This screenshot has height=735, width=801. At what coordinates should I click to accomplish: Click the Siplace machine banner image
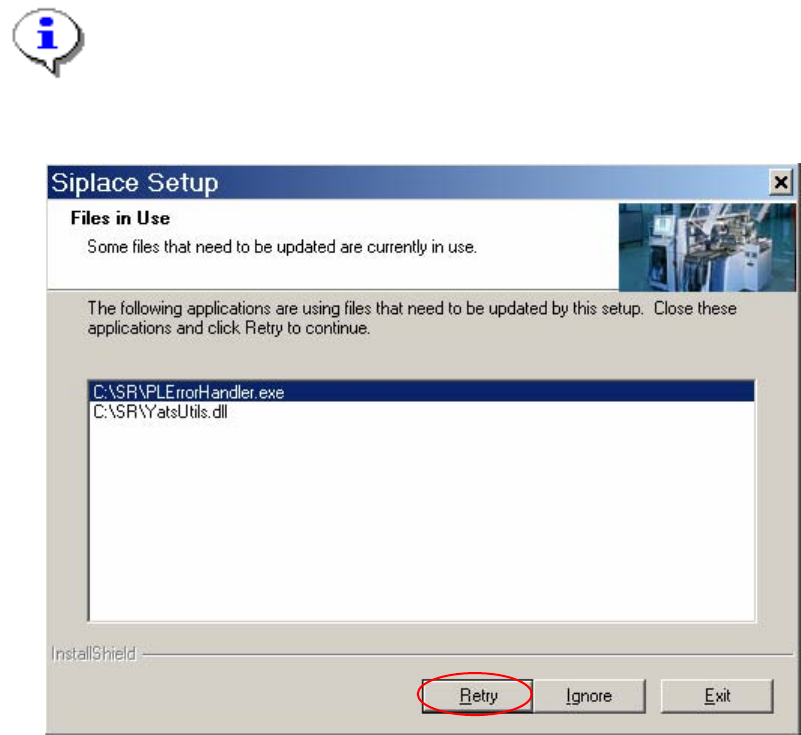pyautogui.click(x=707, y=247)
